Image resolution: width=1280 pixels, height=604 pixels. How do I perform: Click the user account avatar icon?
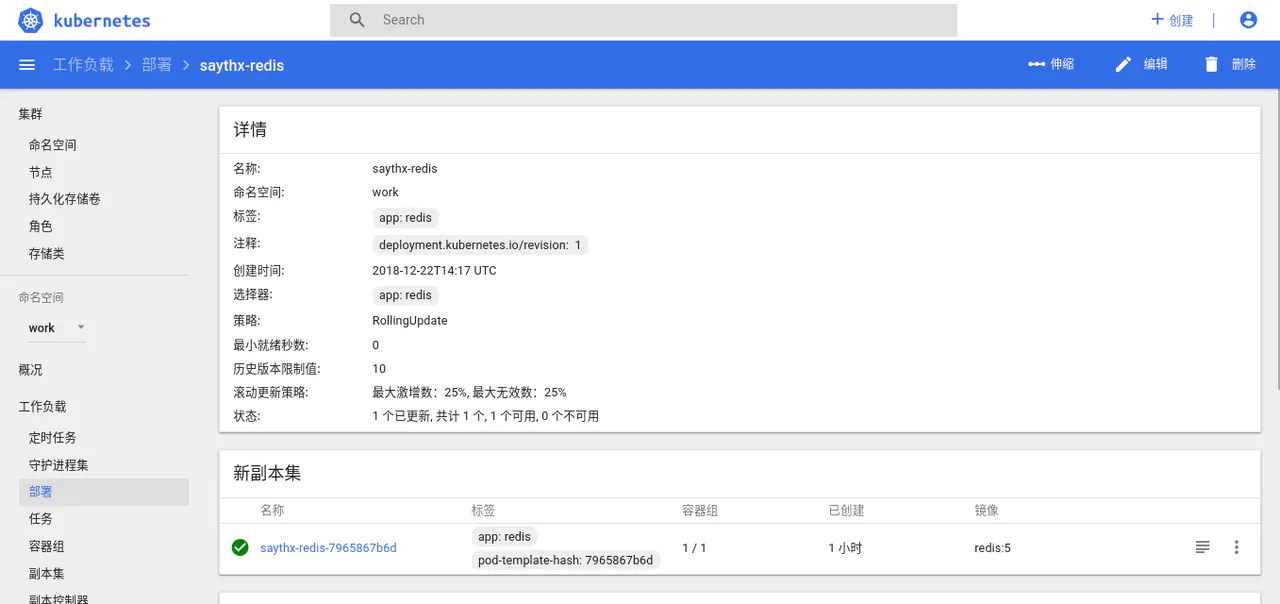pos(1248,20)
